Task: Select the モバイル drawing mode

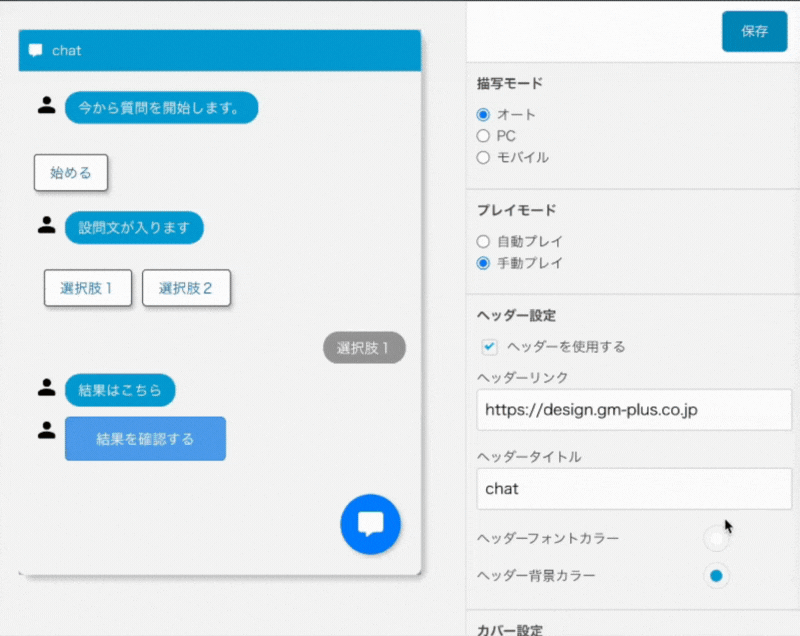Action: [x=483, y=157]
